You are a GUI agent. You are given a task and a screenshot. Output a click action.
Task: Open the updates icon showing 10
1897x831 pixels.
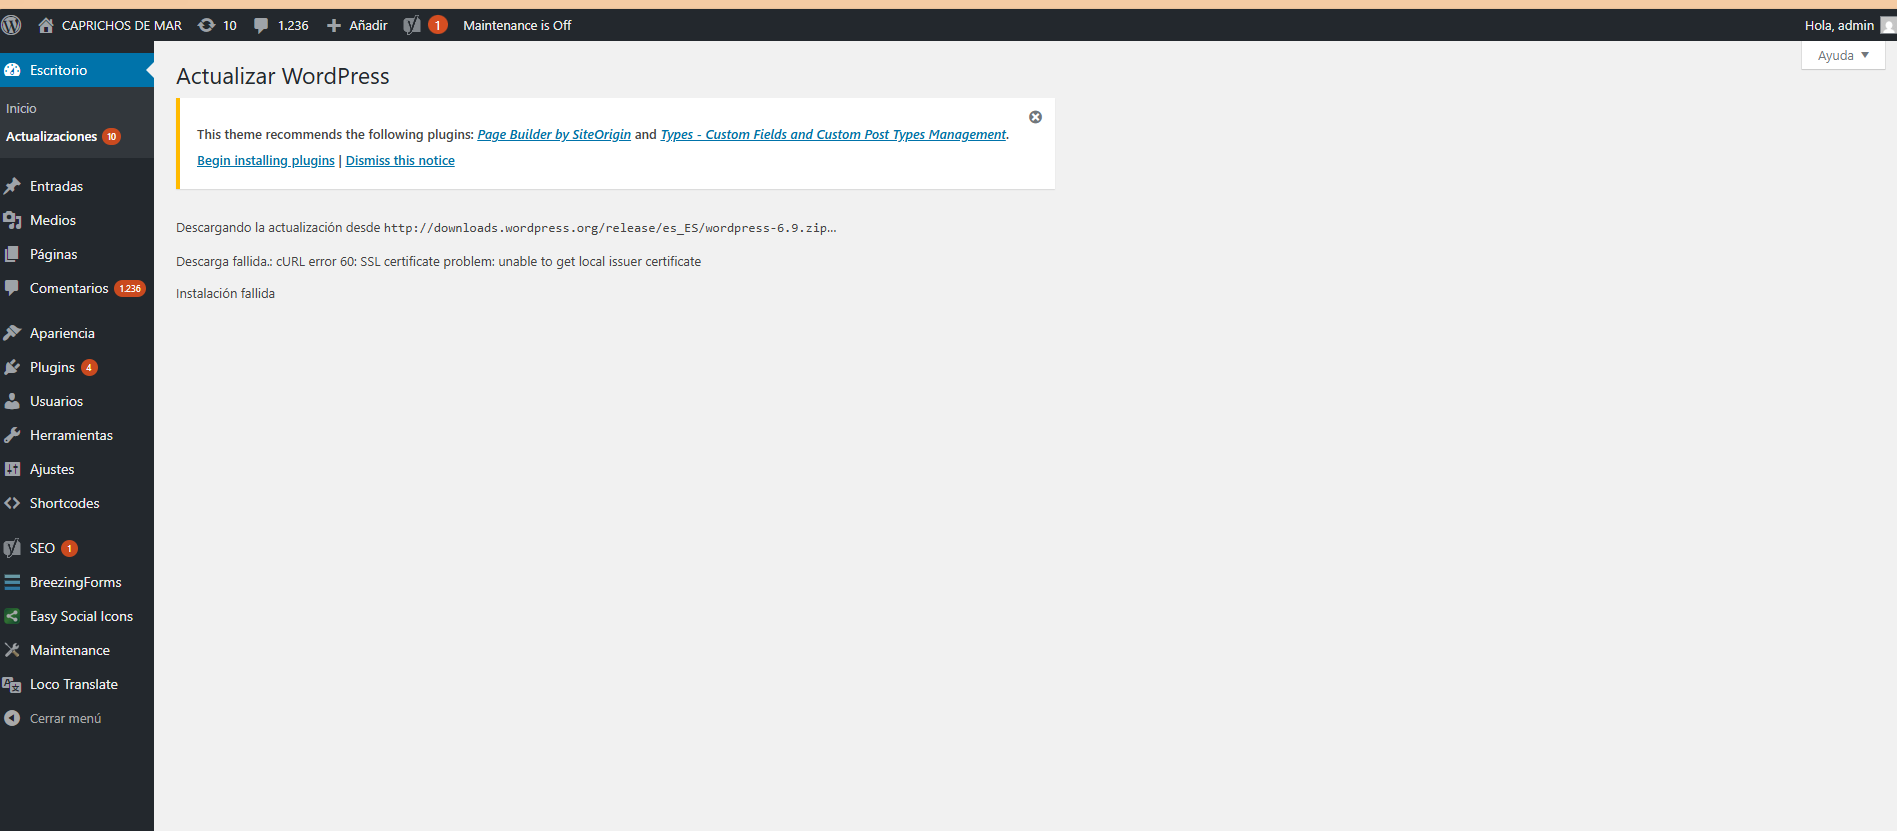pos(217,25)
